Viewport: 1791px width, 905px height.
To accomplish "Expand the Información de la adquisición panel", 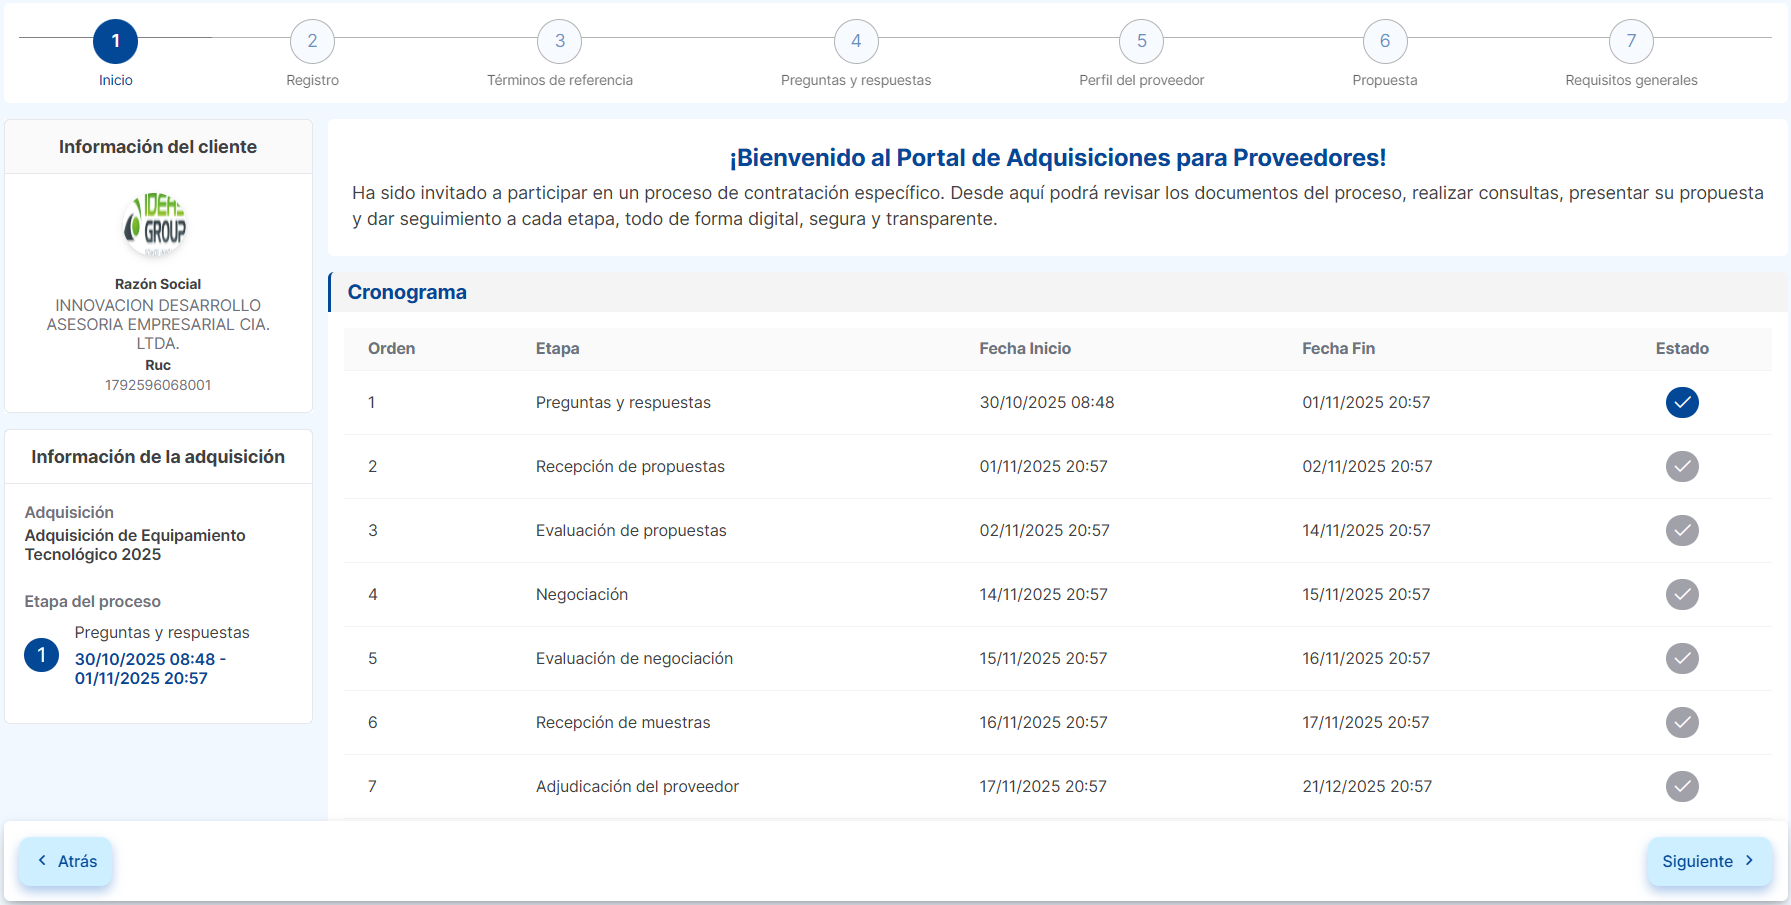I will click(158, 456).
